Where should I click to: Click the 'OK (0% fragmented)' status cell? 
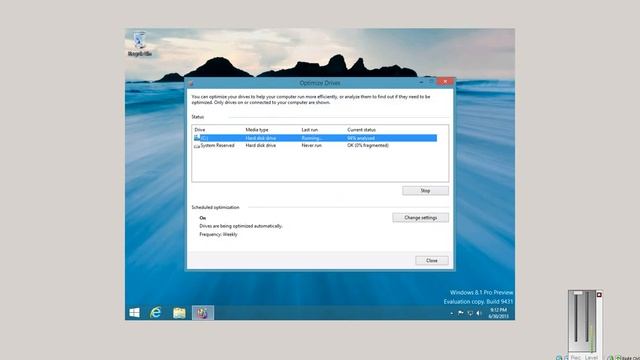368,145
